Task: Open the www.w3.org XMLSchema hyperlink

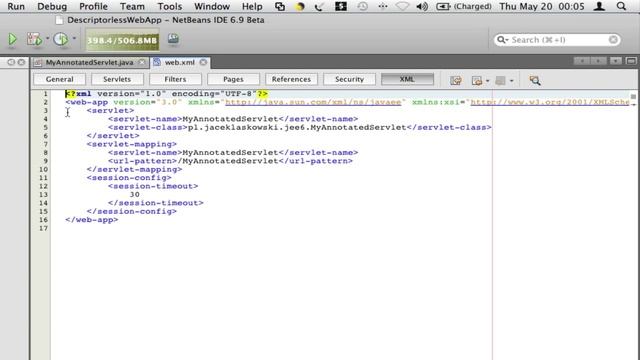Action: point(550,102)
